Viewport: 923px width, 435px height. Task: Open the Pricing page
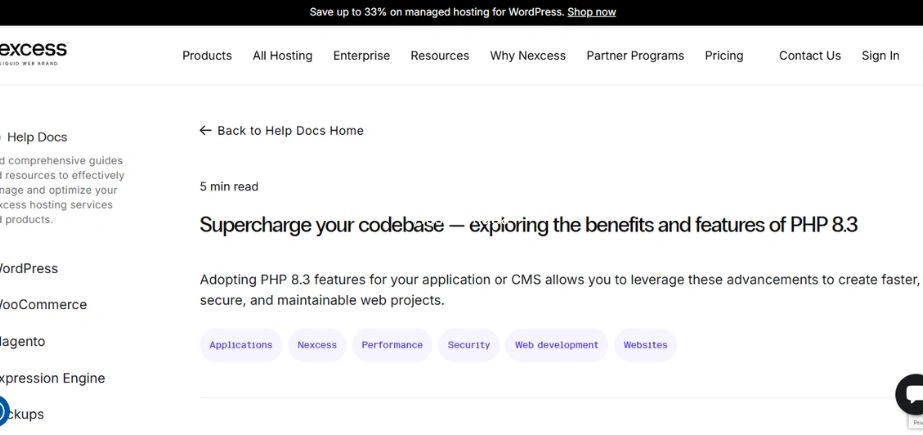pos(724,56)
